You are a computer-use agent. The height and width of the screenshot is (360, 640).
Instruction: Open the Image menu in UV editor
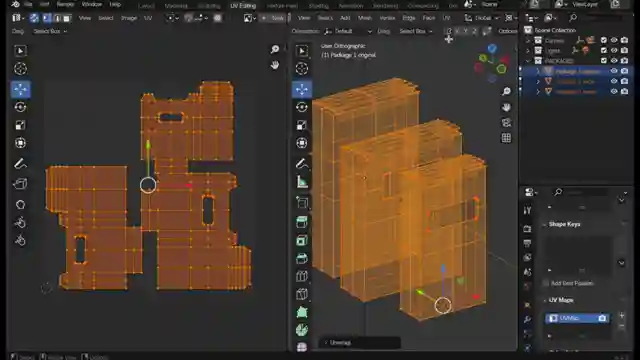click(x=129, y=18)
